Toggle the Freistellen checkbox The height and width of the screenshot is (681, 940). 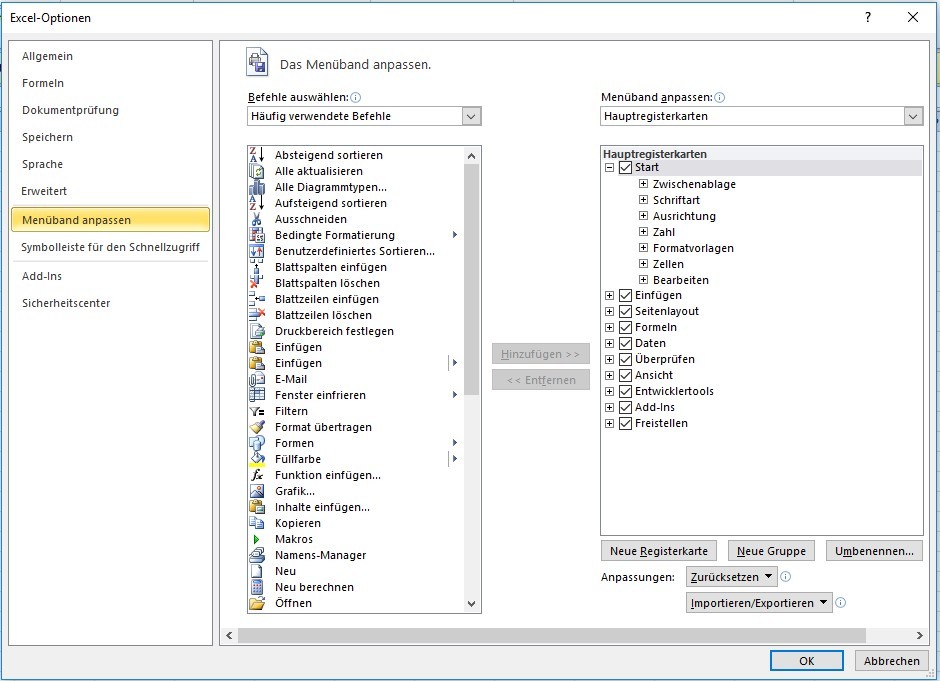(625, 423)
